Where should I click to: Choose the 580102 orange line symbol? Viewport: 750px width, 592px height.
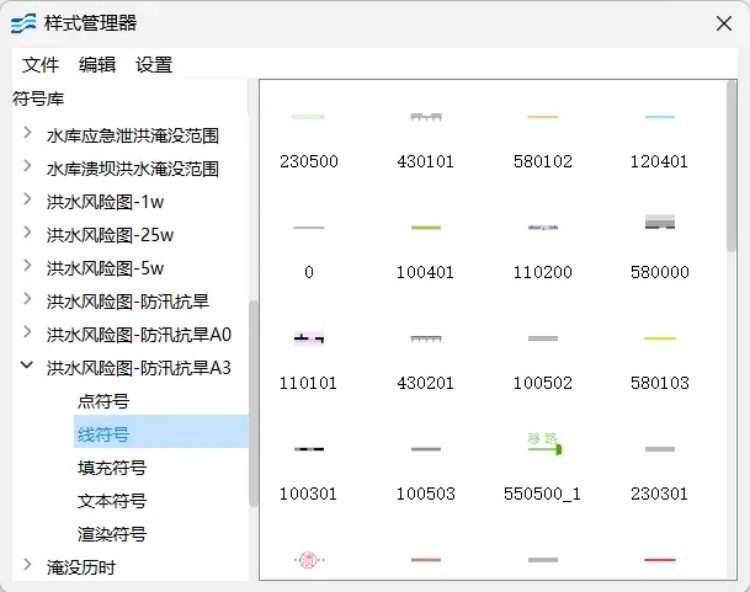click(542, 118)
